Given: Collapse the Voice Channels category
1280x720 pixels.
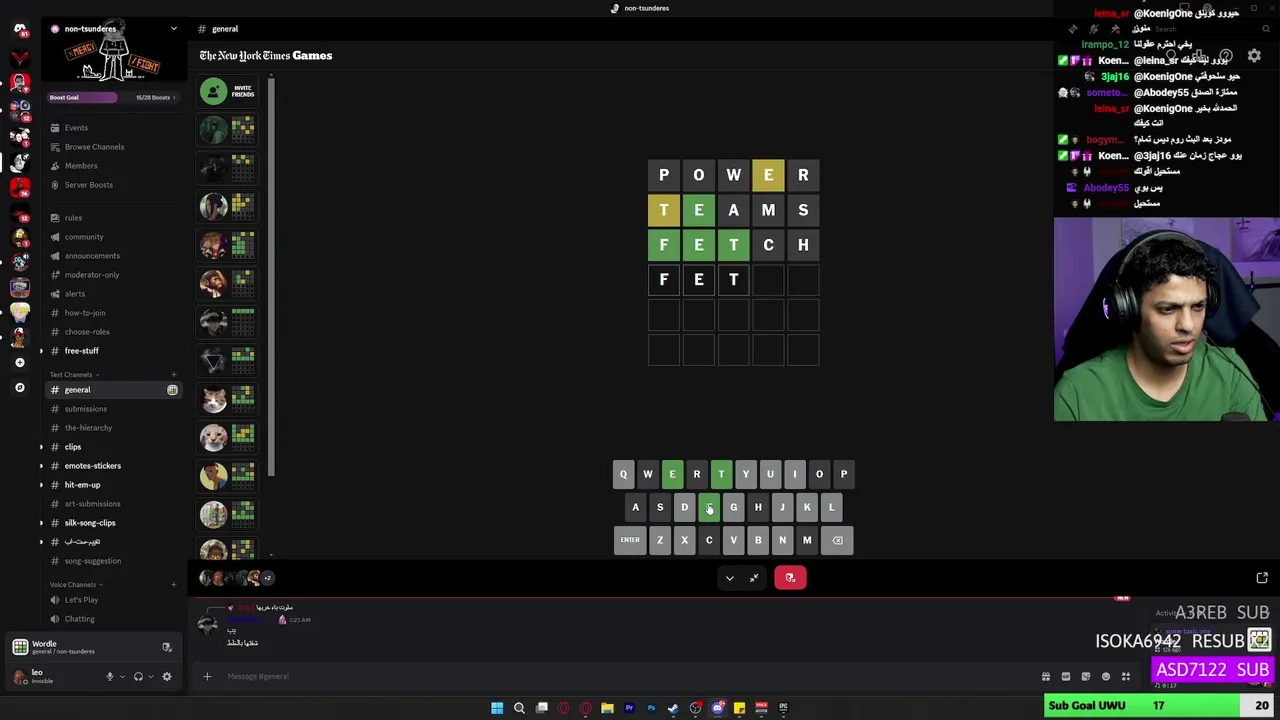Looking at the screenshot, I should [74, 585].
